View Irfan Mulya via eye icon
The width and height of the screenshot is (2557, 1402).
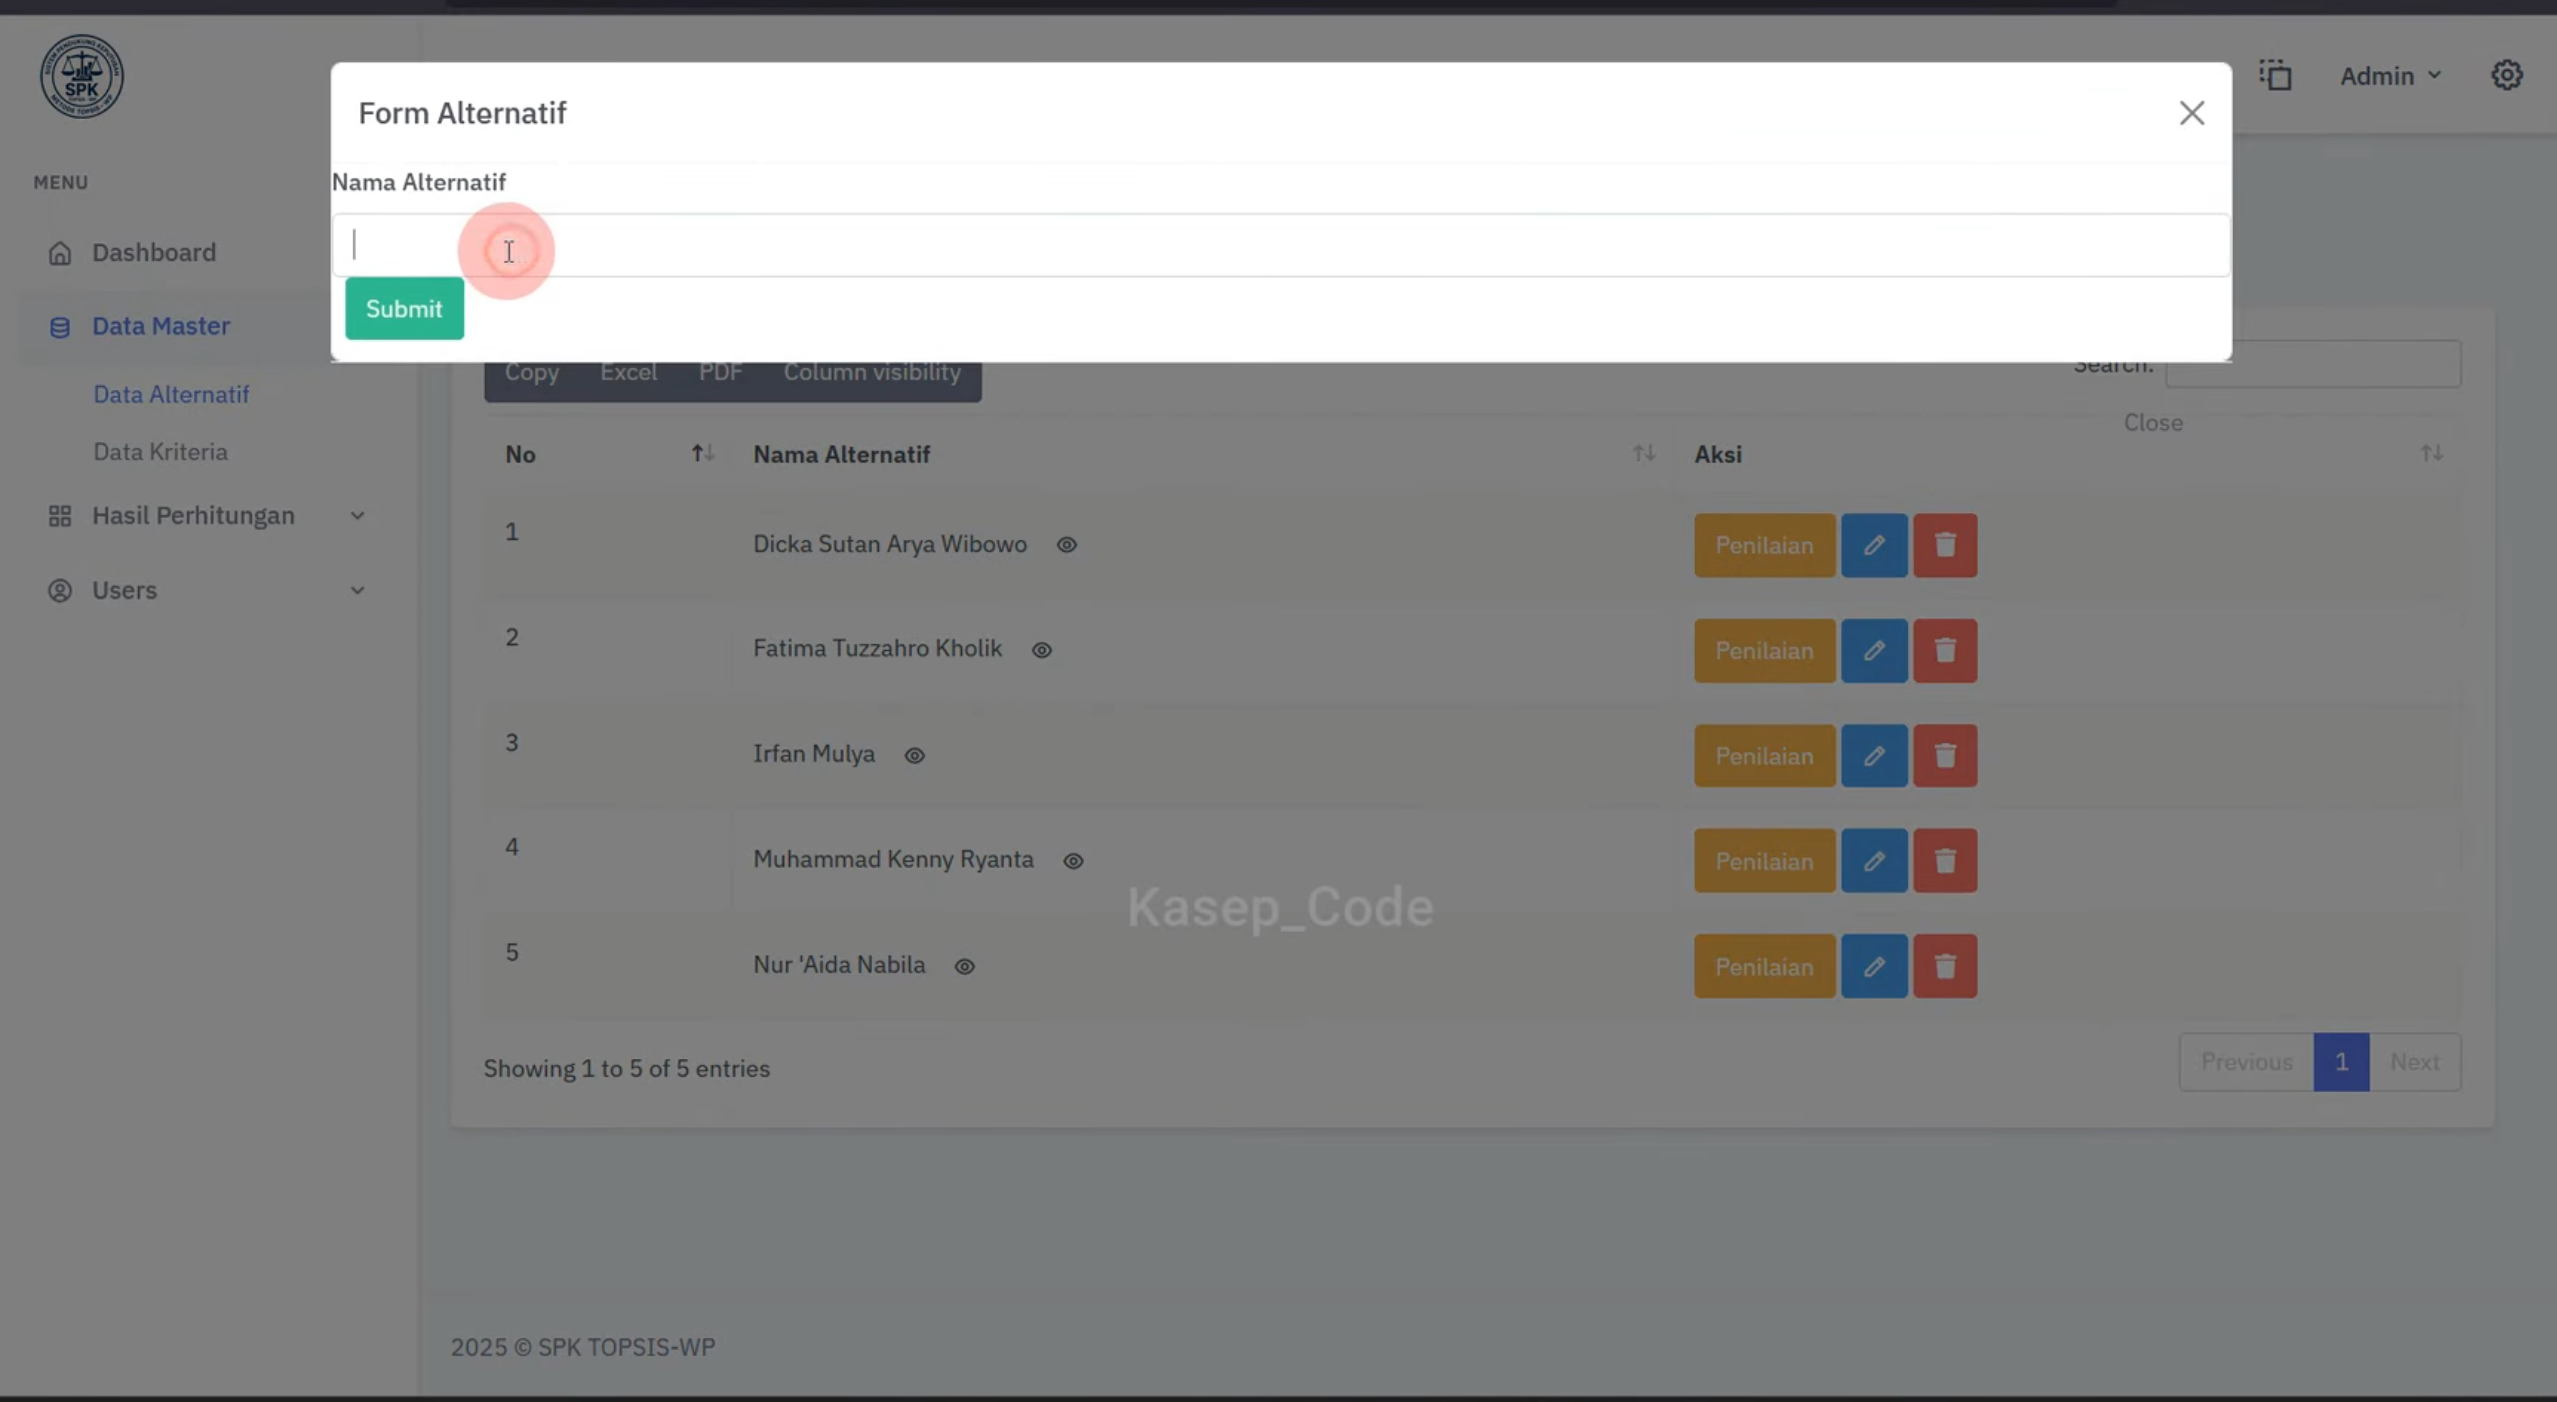pos(914,756)
